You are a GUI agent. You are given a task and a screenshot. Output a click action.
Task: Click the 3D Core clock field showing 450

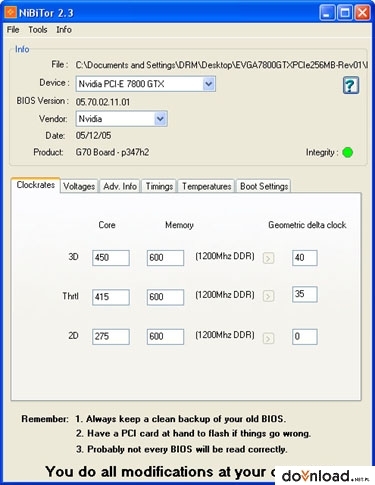111,258
